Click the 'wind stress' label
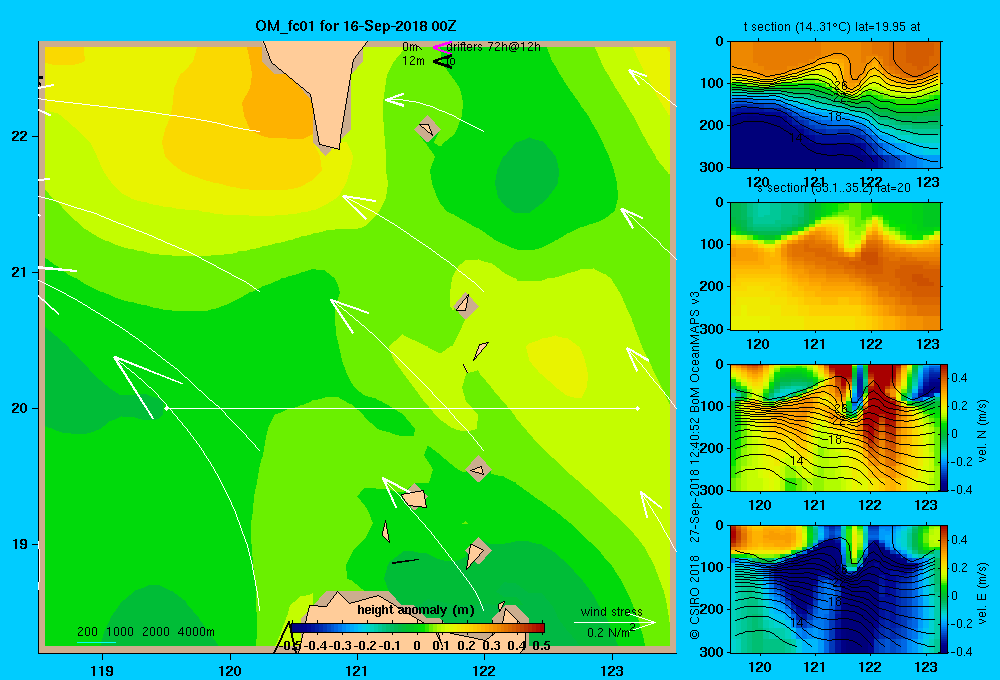 pyautogui.click(x=612, y=611)
